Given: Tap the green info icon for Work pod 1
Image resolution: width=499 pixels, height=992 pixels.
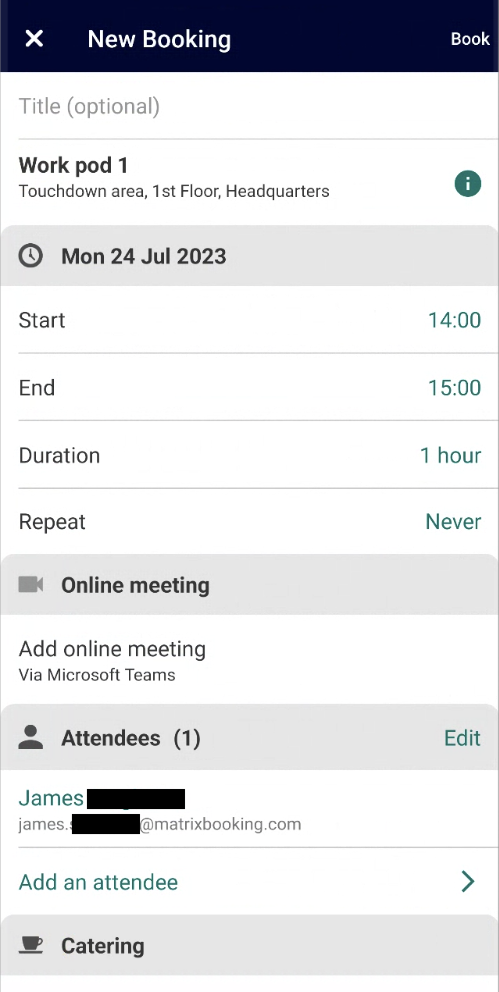Looking at the screenshot, I should tap(467, 184).
